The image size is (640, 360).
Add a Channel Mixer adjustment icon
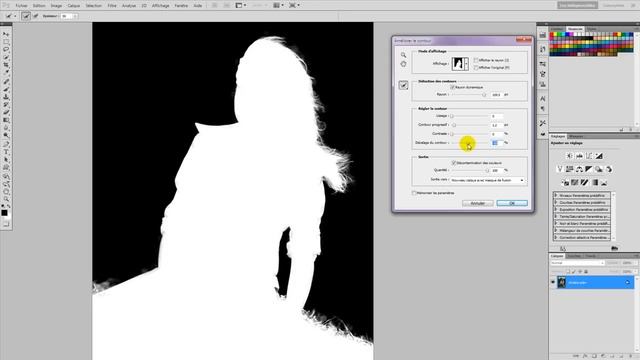pyautogui.click(x=609, y=169)
